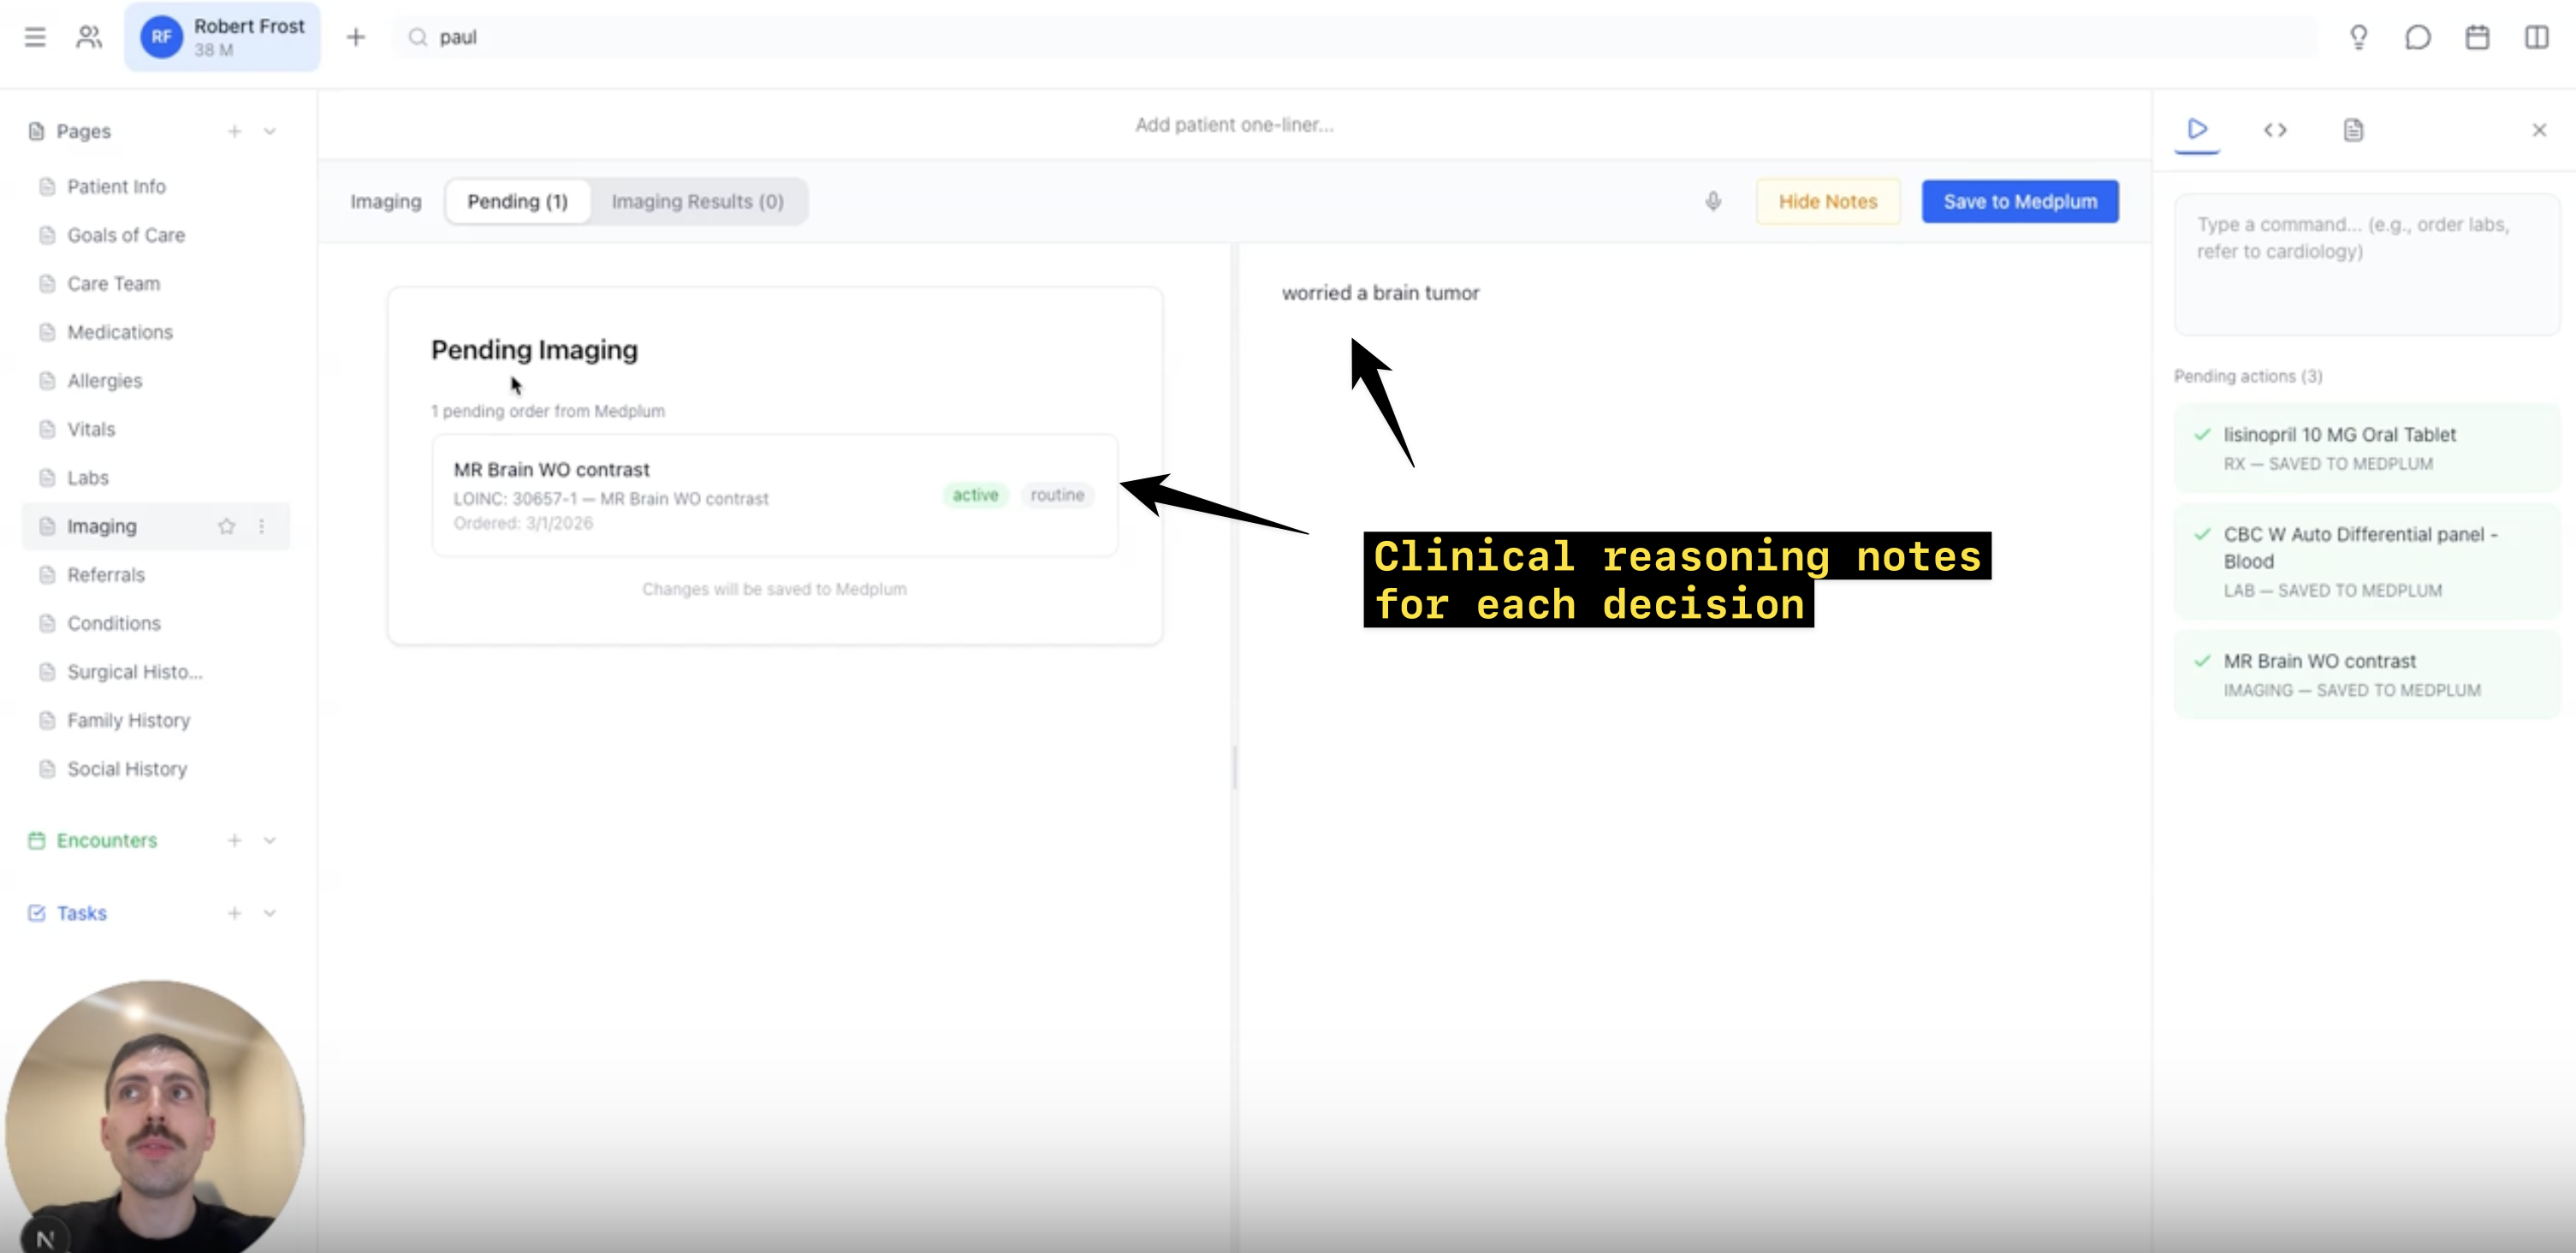Image resolution: width=2576 pixels, height=1253 pixels.
Task: Open the document tab icon in right panel
Action: 2353,129
